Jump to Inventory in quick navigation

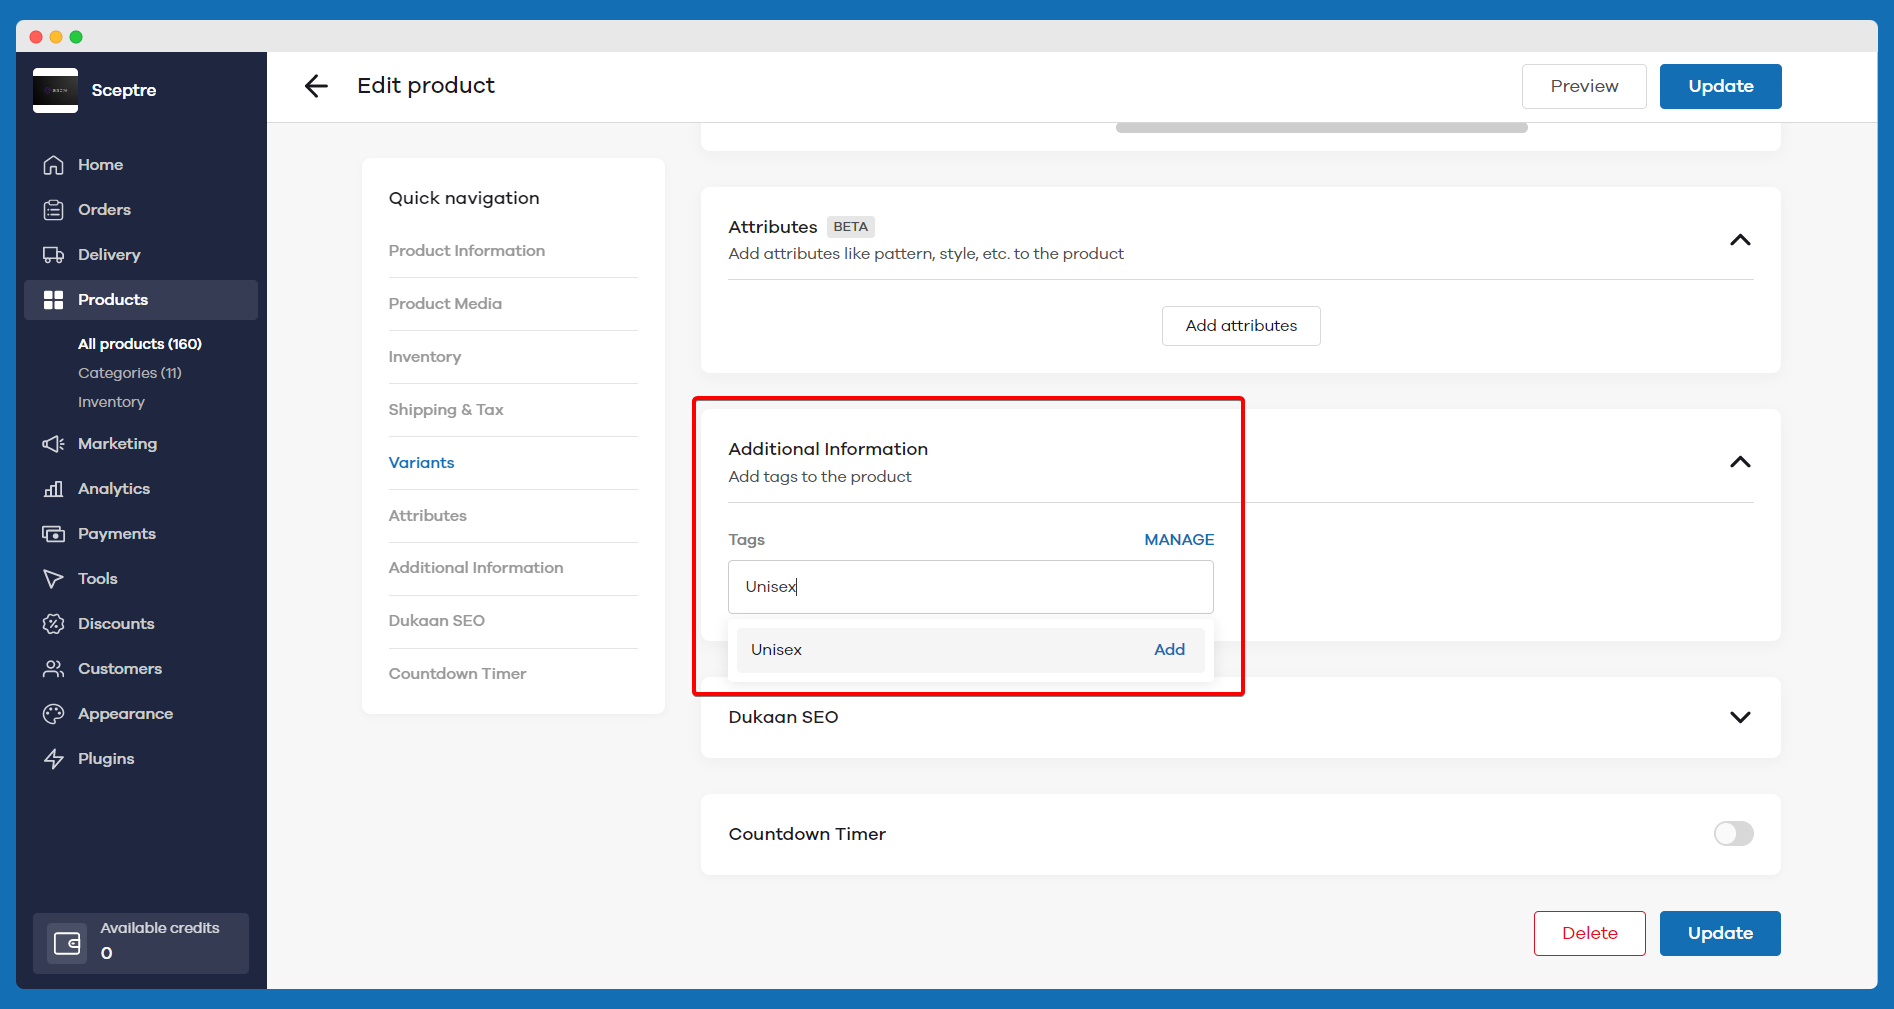click(425, 357)
